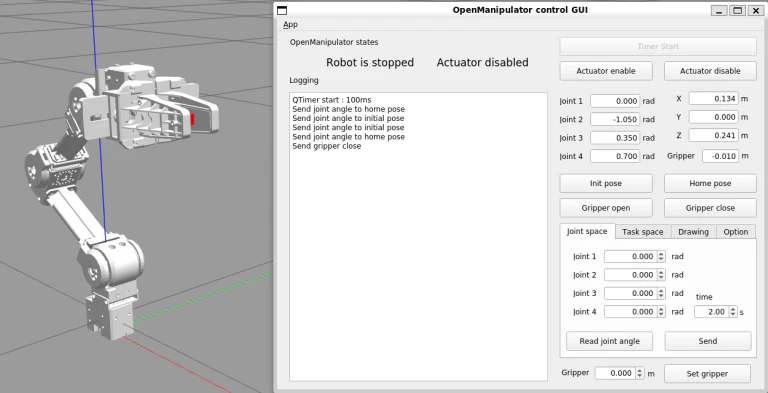This screenshot has width=768, height=393.
Task: Click the Actuator disable button
Action: pyautogui.click(x=710, y=71)
